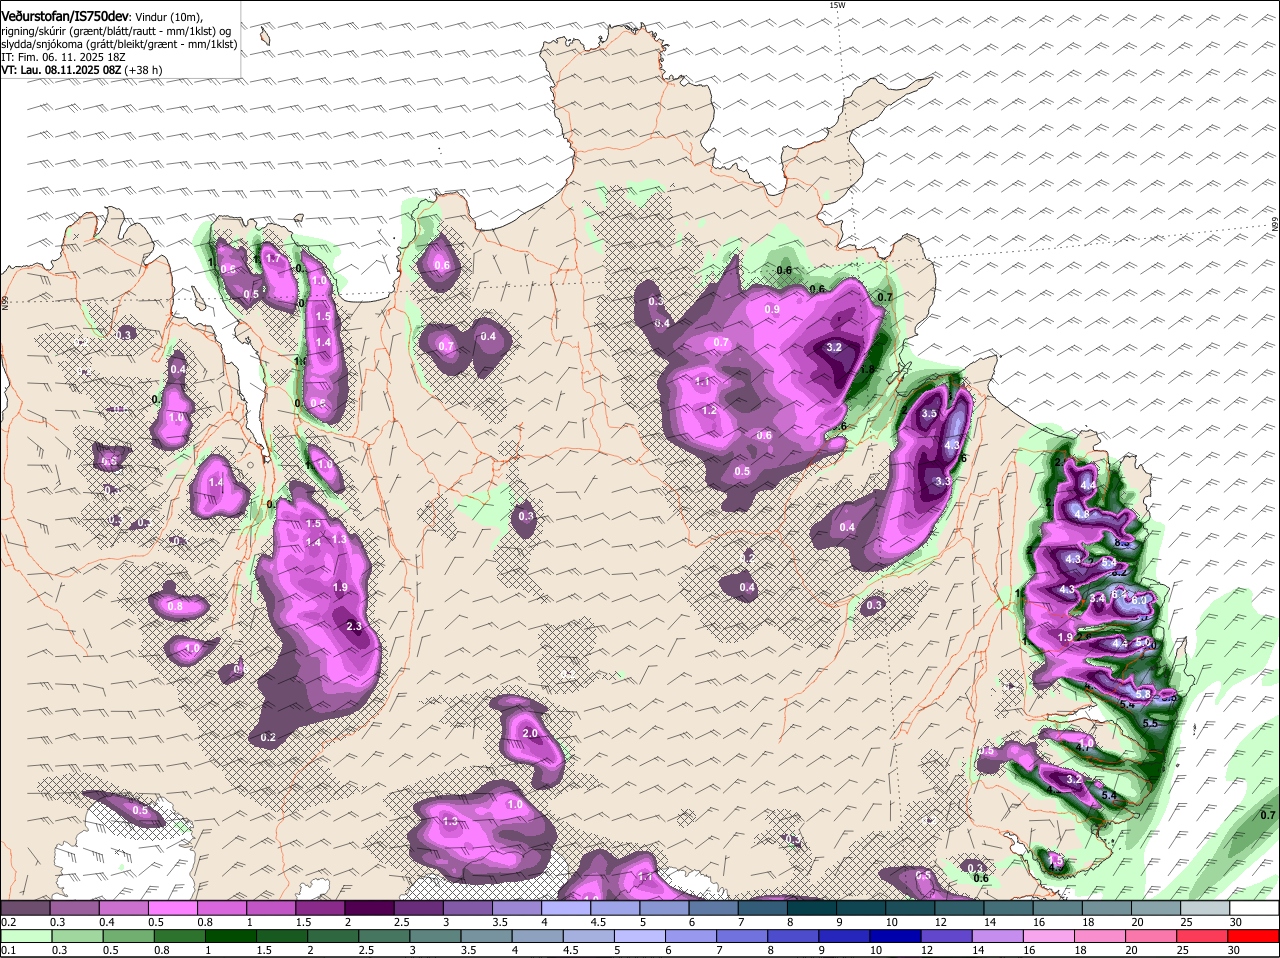The height and width of the screenshot is (958, 1280).
Task: Select the 'IT: Fim. 06. 11. 2025 18Z' line
Action: click(x=63, y=57)
